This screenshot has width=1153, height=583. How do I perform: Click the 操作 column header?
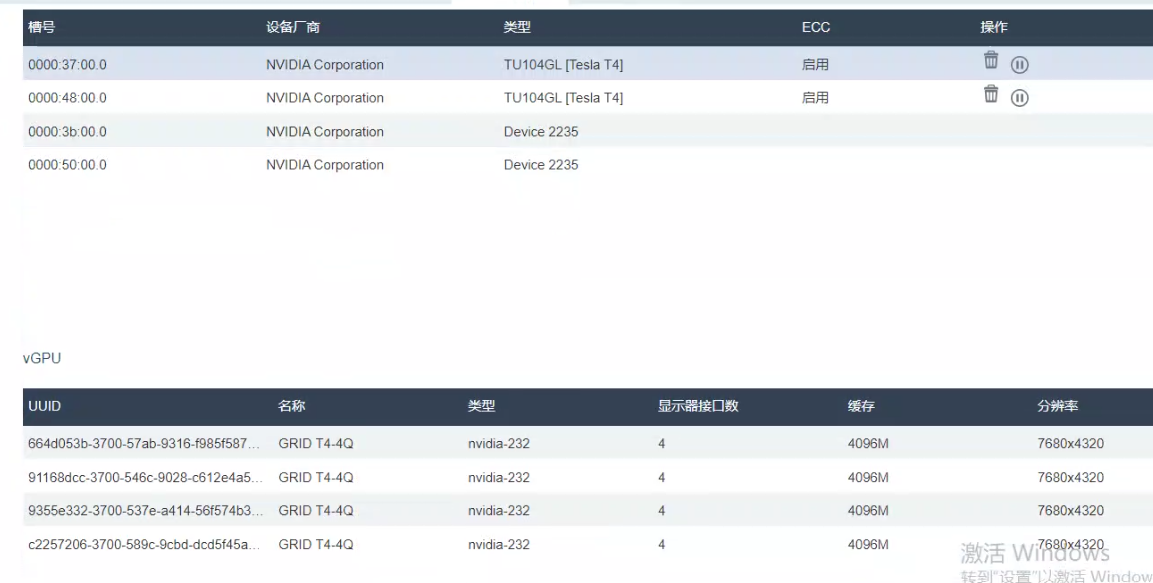coord(993,28)
